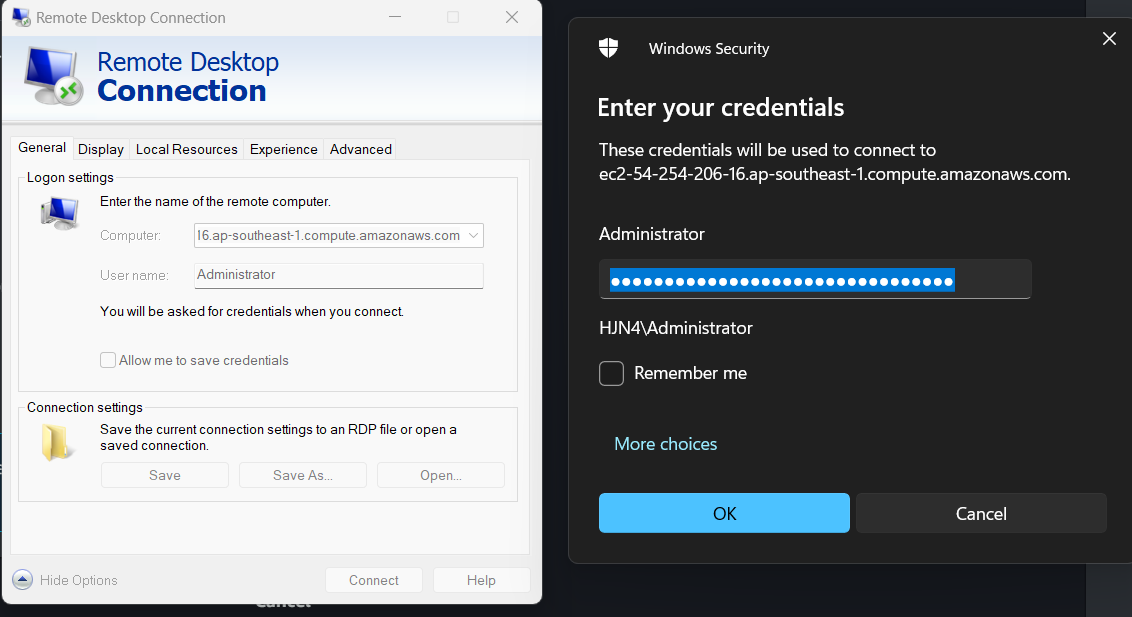Enable the Remember me checkbox
This screenshot has height=617, width=1132.
[x=611, y=373]
